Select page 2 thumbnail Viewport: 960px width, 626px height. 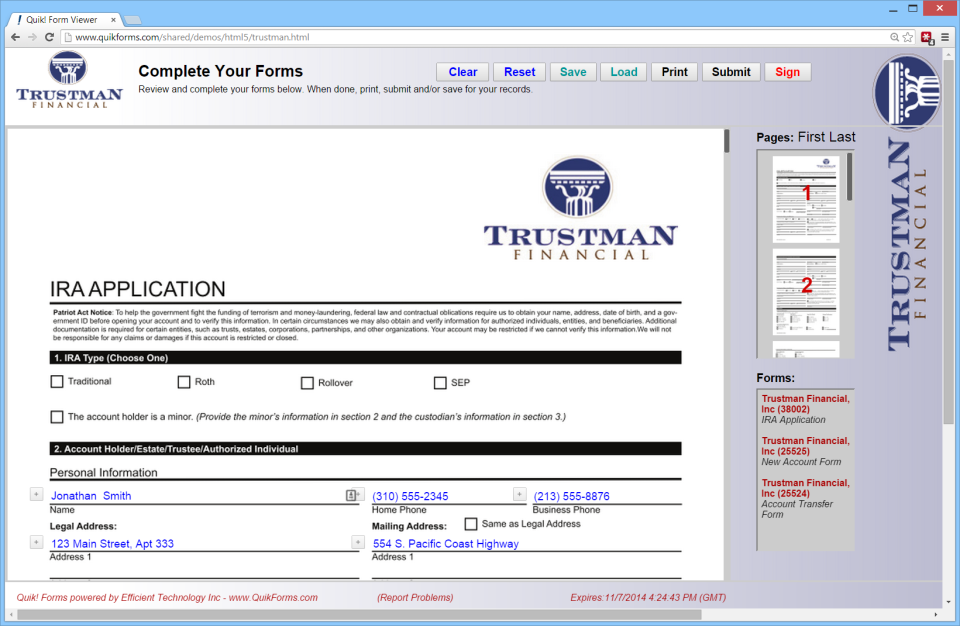pos(806,292)
